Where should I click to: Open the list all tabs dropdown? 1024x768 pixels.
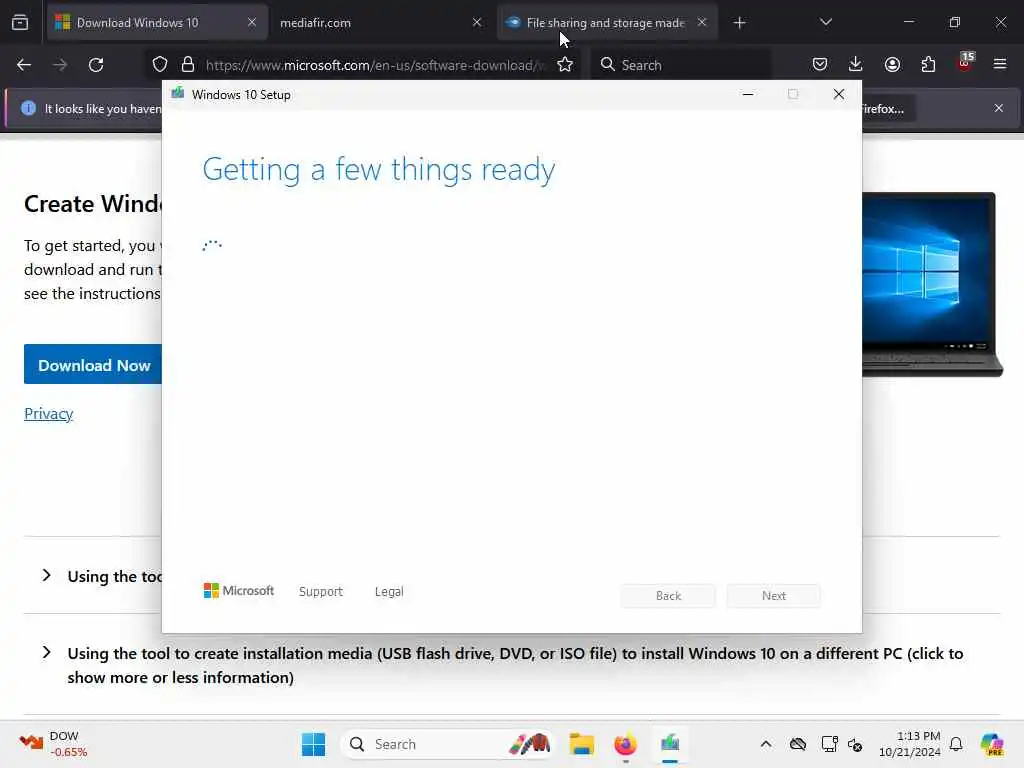pyautogui.click(x=825, y=22)
